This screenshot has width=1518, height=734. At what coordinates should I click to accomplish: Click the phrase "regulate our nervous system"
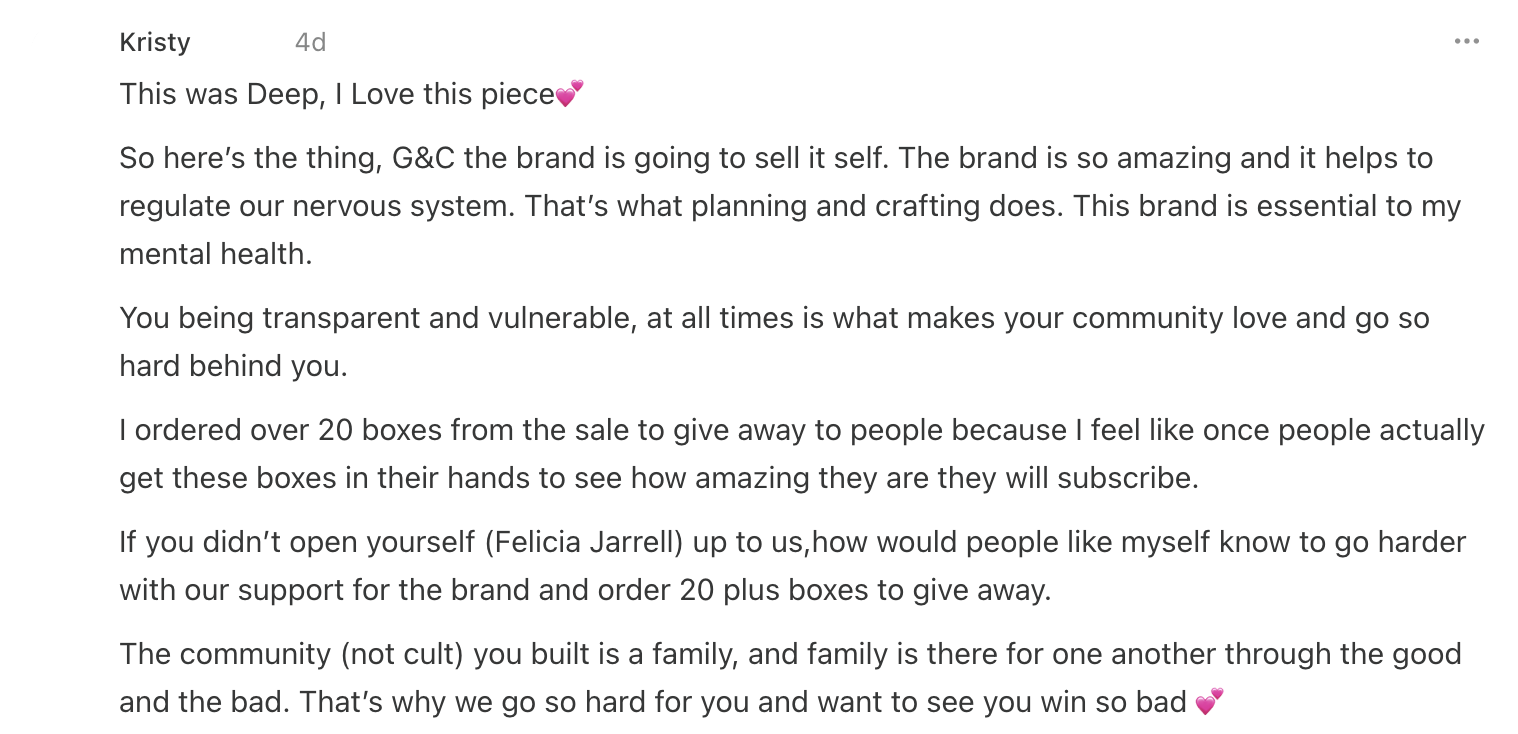[x=314, y=206]
